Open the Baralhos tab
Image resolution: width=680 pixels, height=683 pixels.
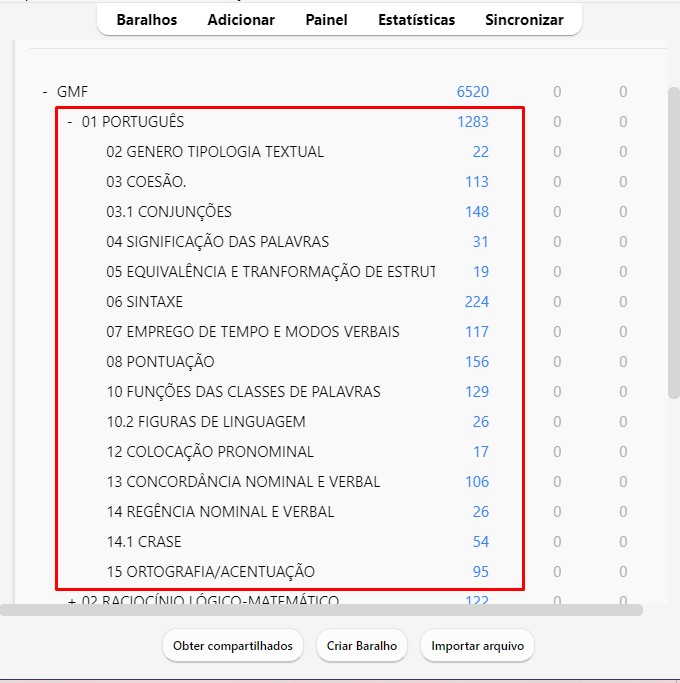(x=147, y=20)
